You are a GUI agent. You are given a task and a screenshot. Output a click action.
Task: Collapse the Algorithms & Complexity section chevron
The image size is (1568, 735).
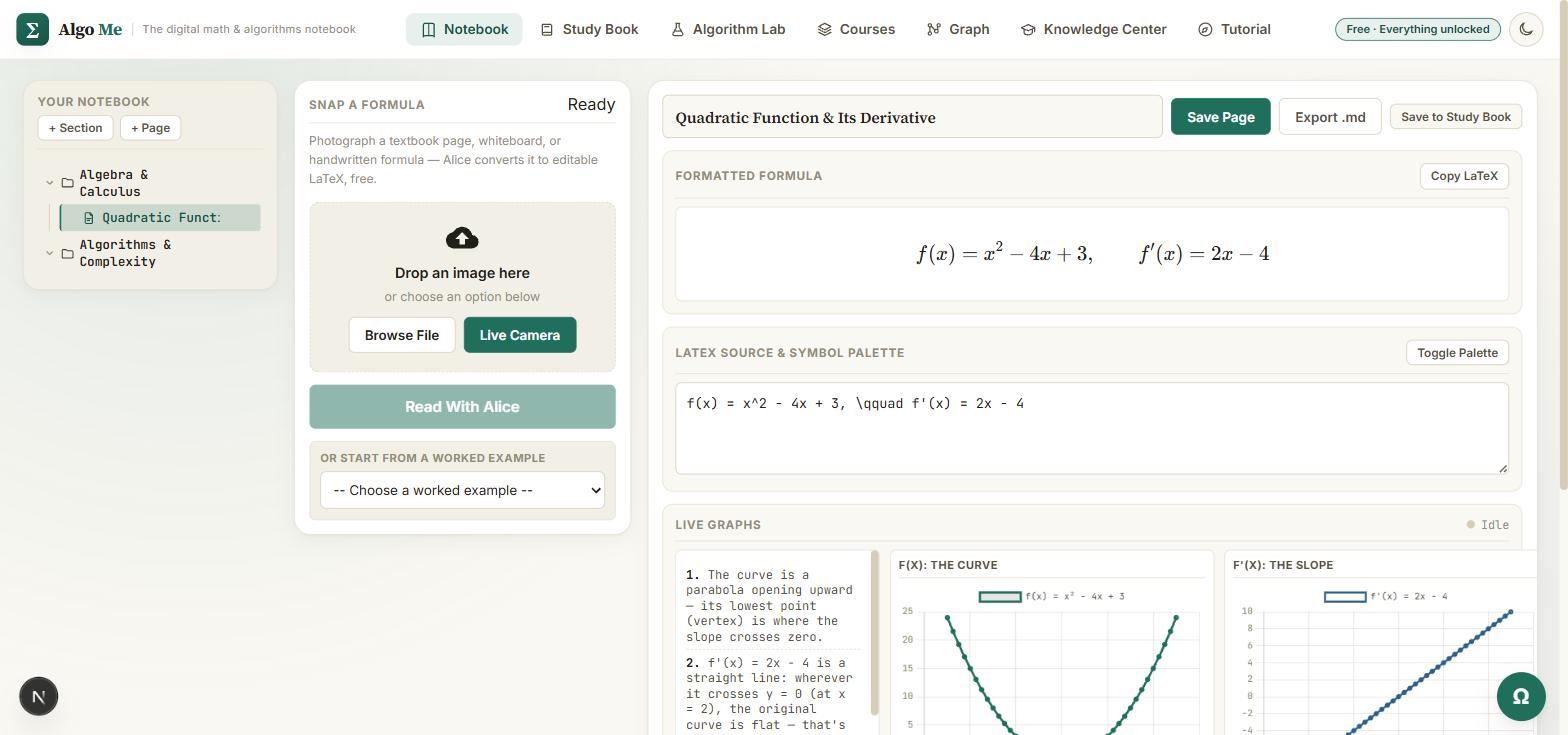click(49, 253)
